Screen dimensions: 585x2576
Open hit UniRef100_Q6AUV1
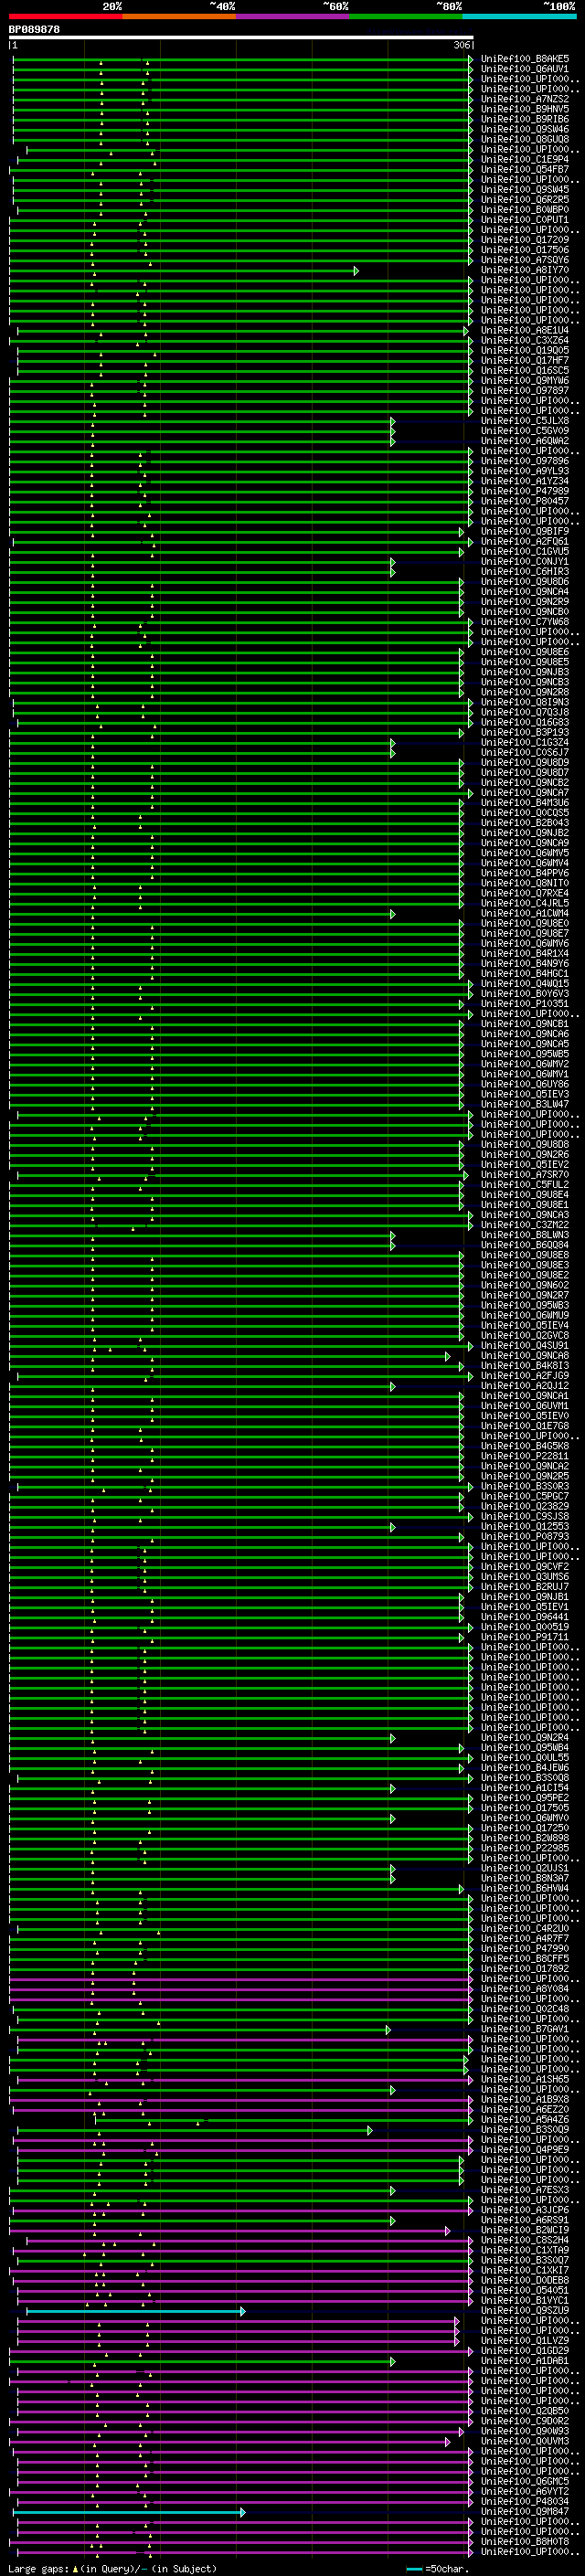coord(525,69)
